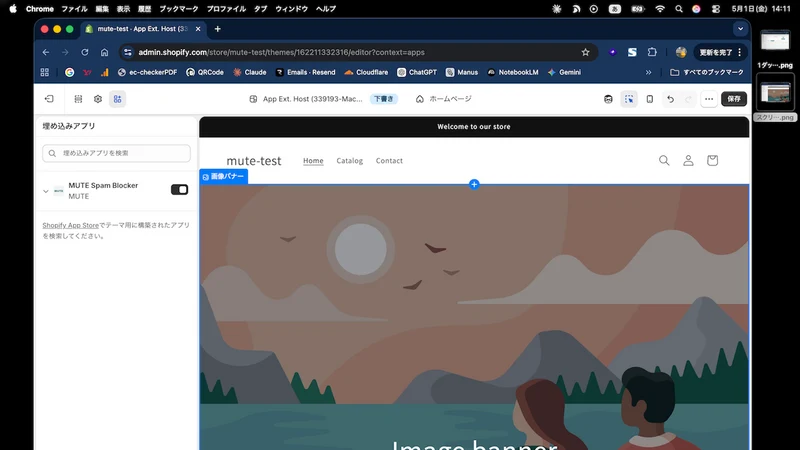This screenshot has width=800, height=450.
Task: Click the 下書き draft badge
Action: pyautogui.click(x=384, y=99)
